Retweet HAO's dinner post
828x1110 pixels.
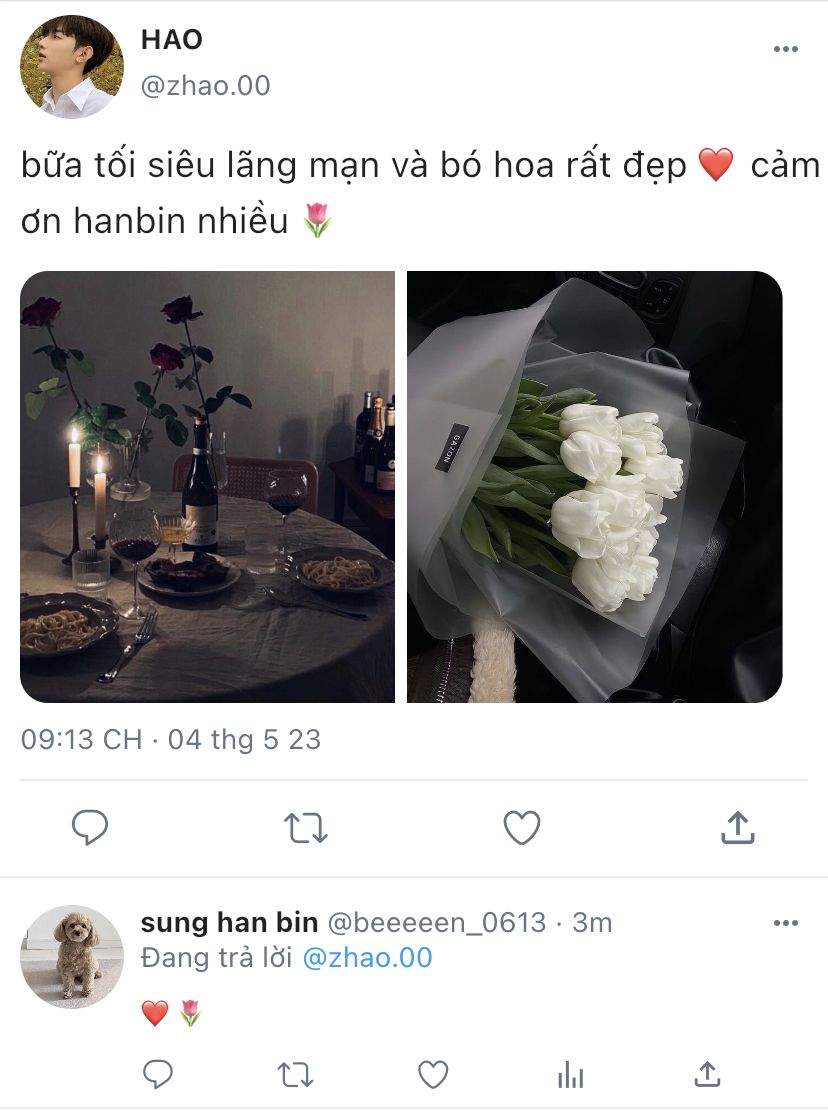306,828
